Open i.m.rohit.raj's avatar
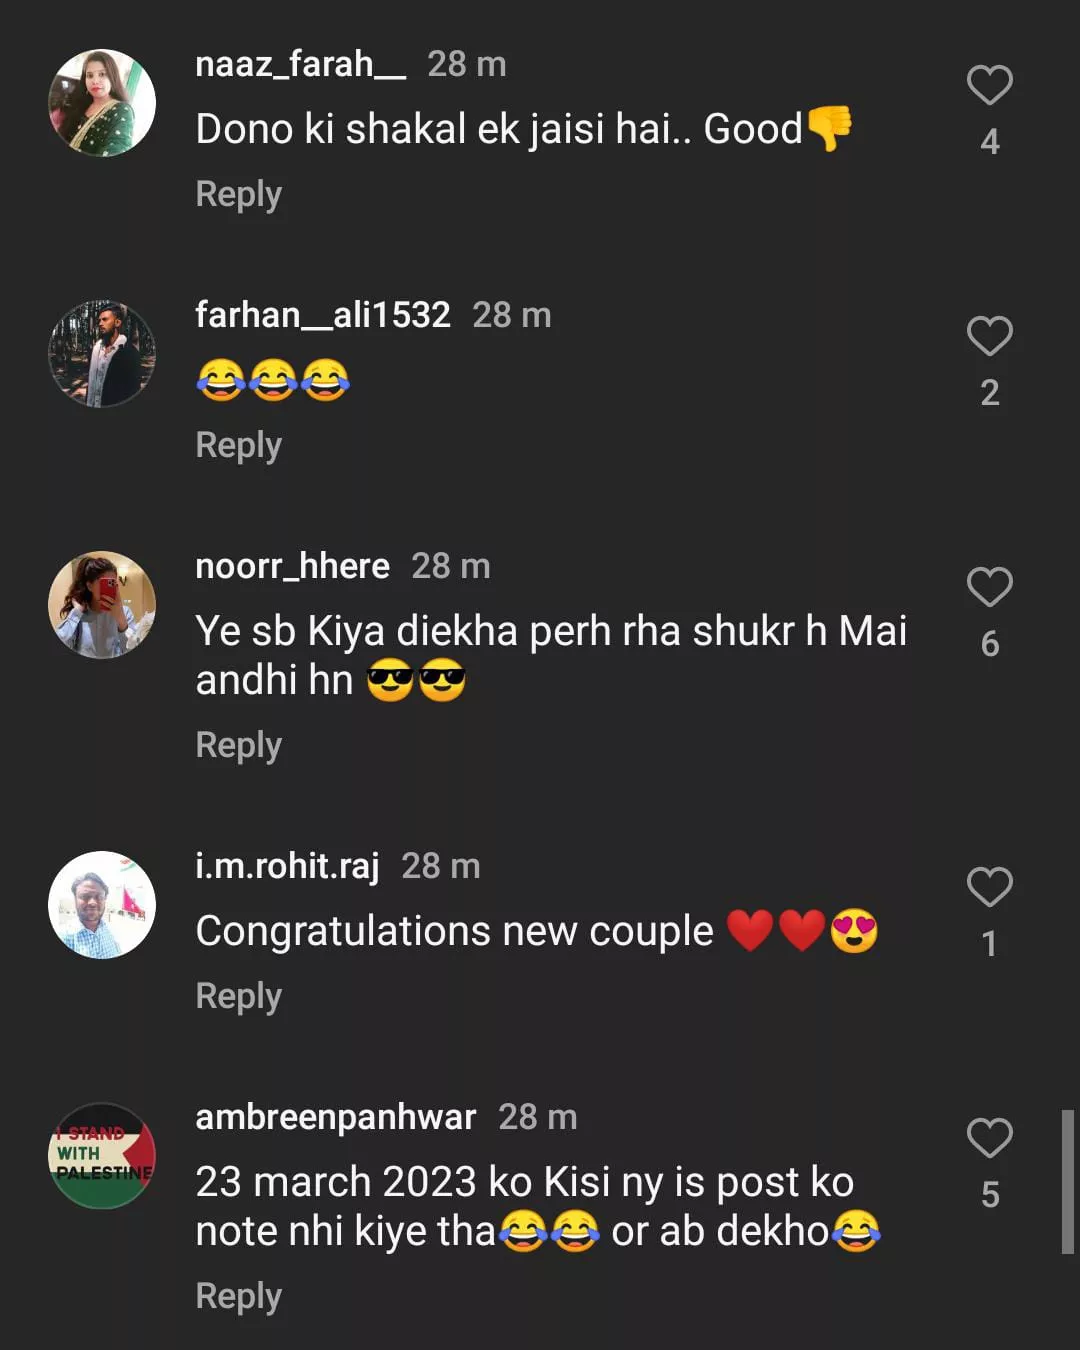The height and width of the screenshot is (1350, 1080). [102, 905]
